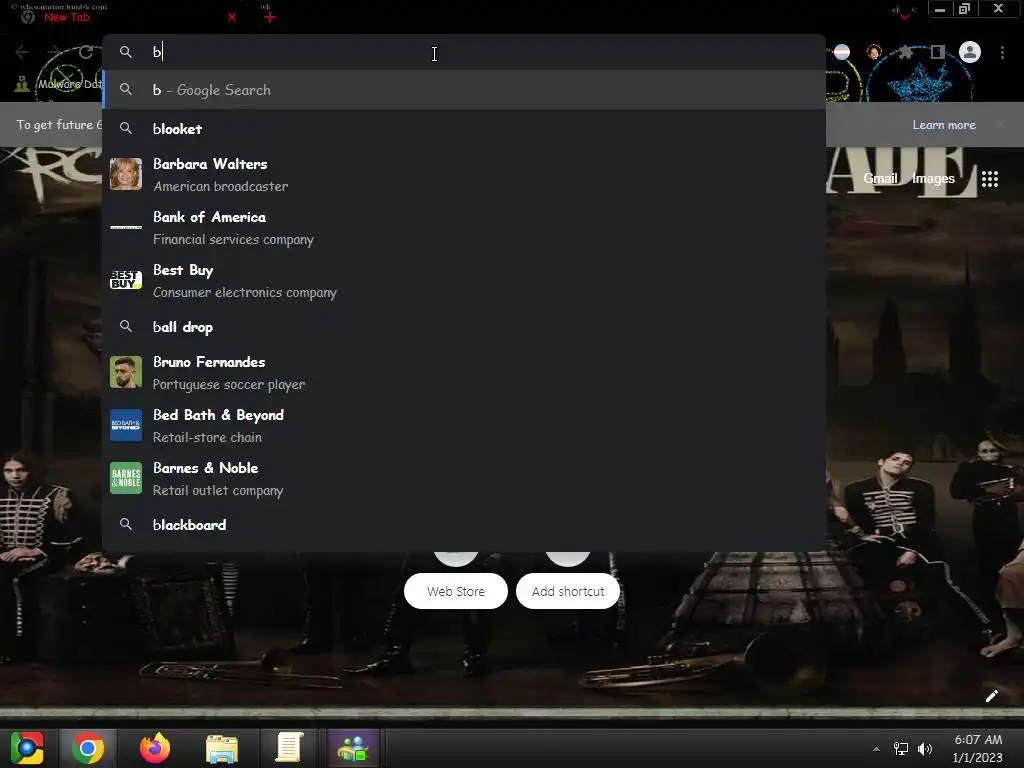
Task: Pick the Best Buy suggestion
Action: point(464,280)
